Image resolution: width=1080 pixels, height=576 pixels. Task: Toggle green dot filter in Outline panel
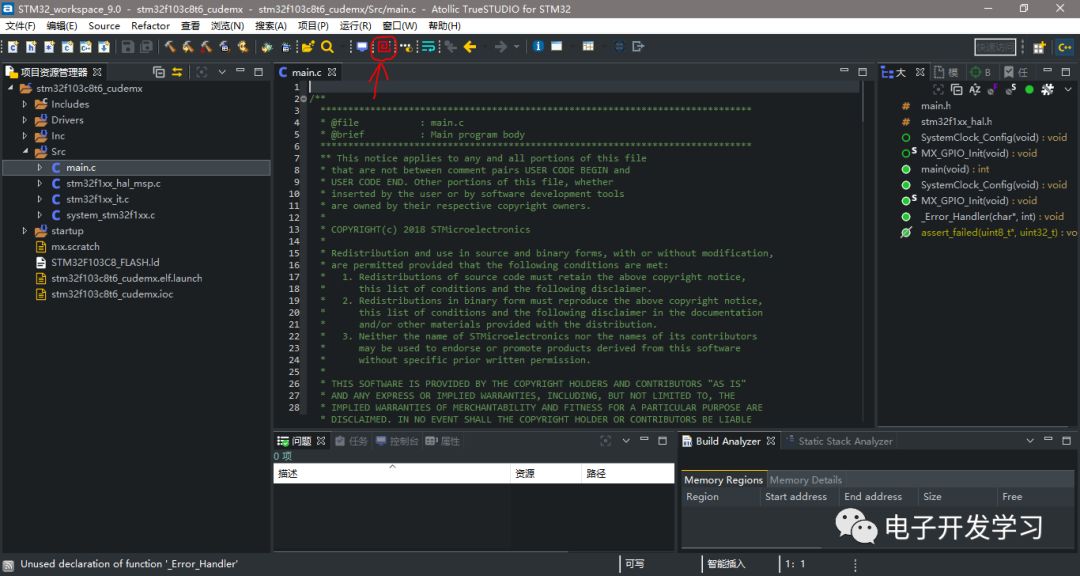(1029, 90)
